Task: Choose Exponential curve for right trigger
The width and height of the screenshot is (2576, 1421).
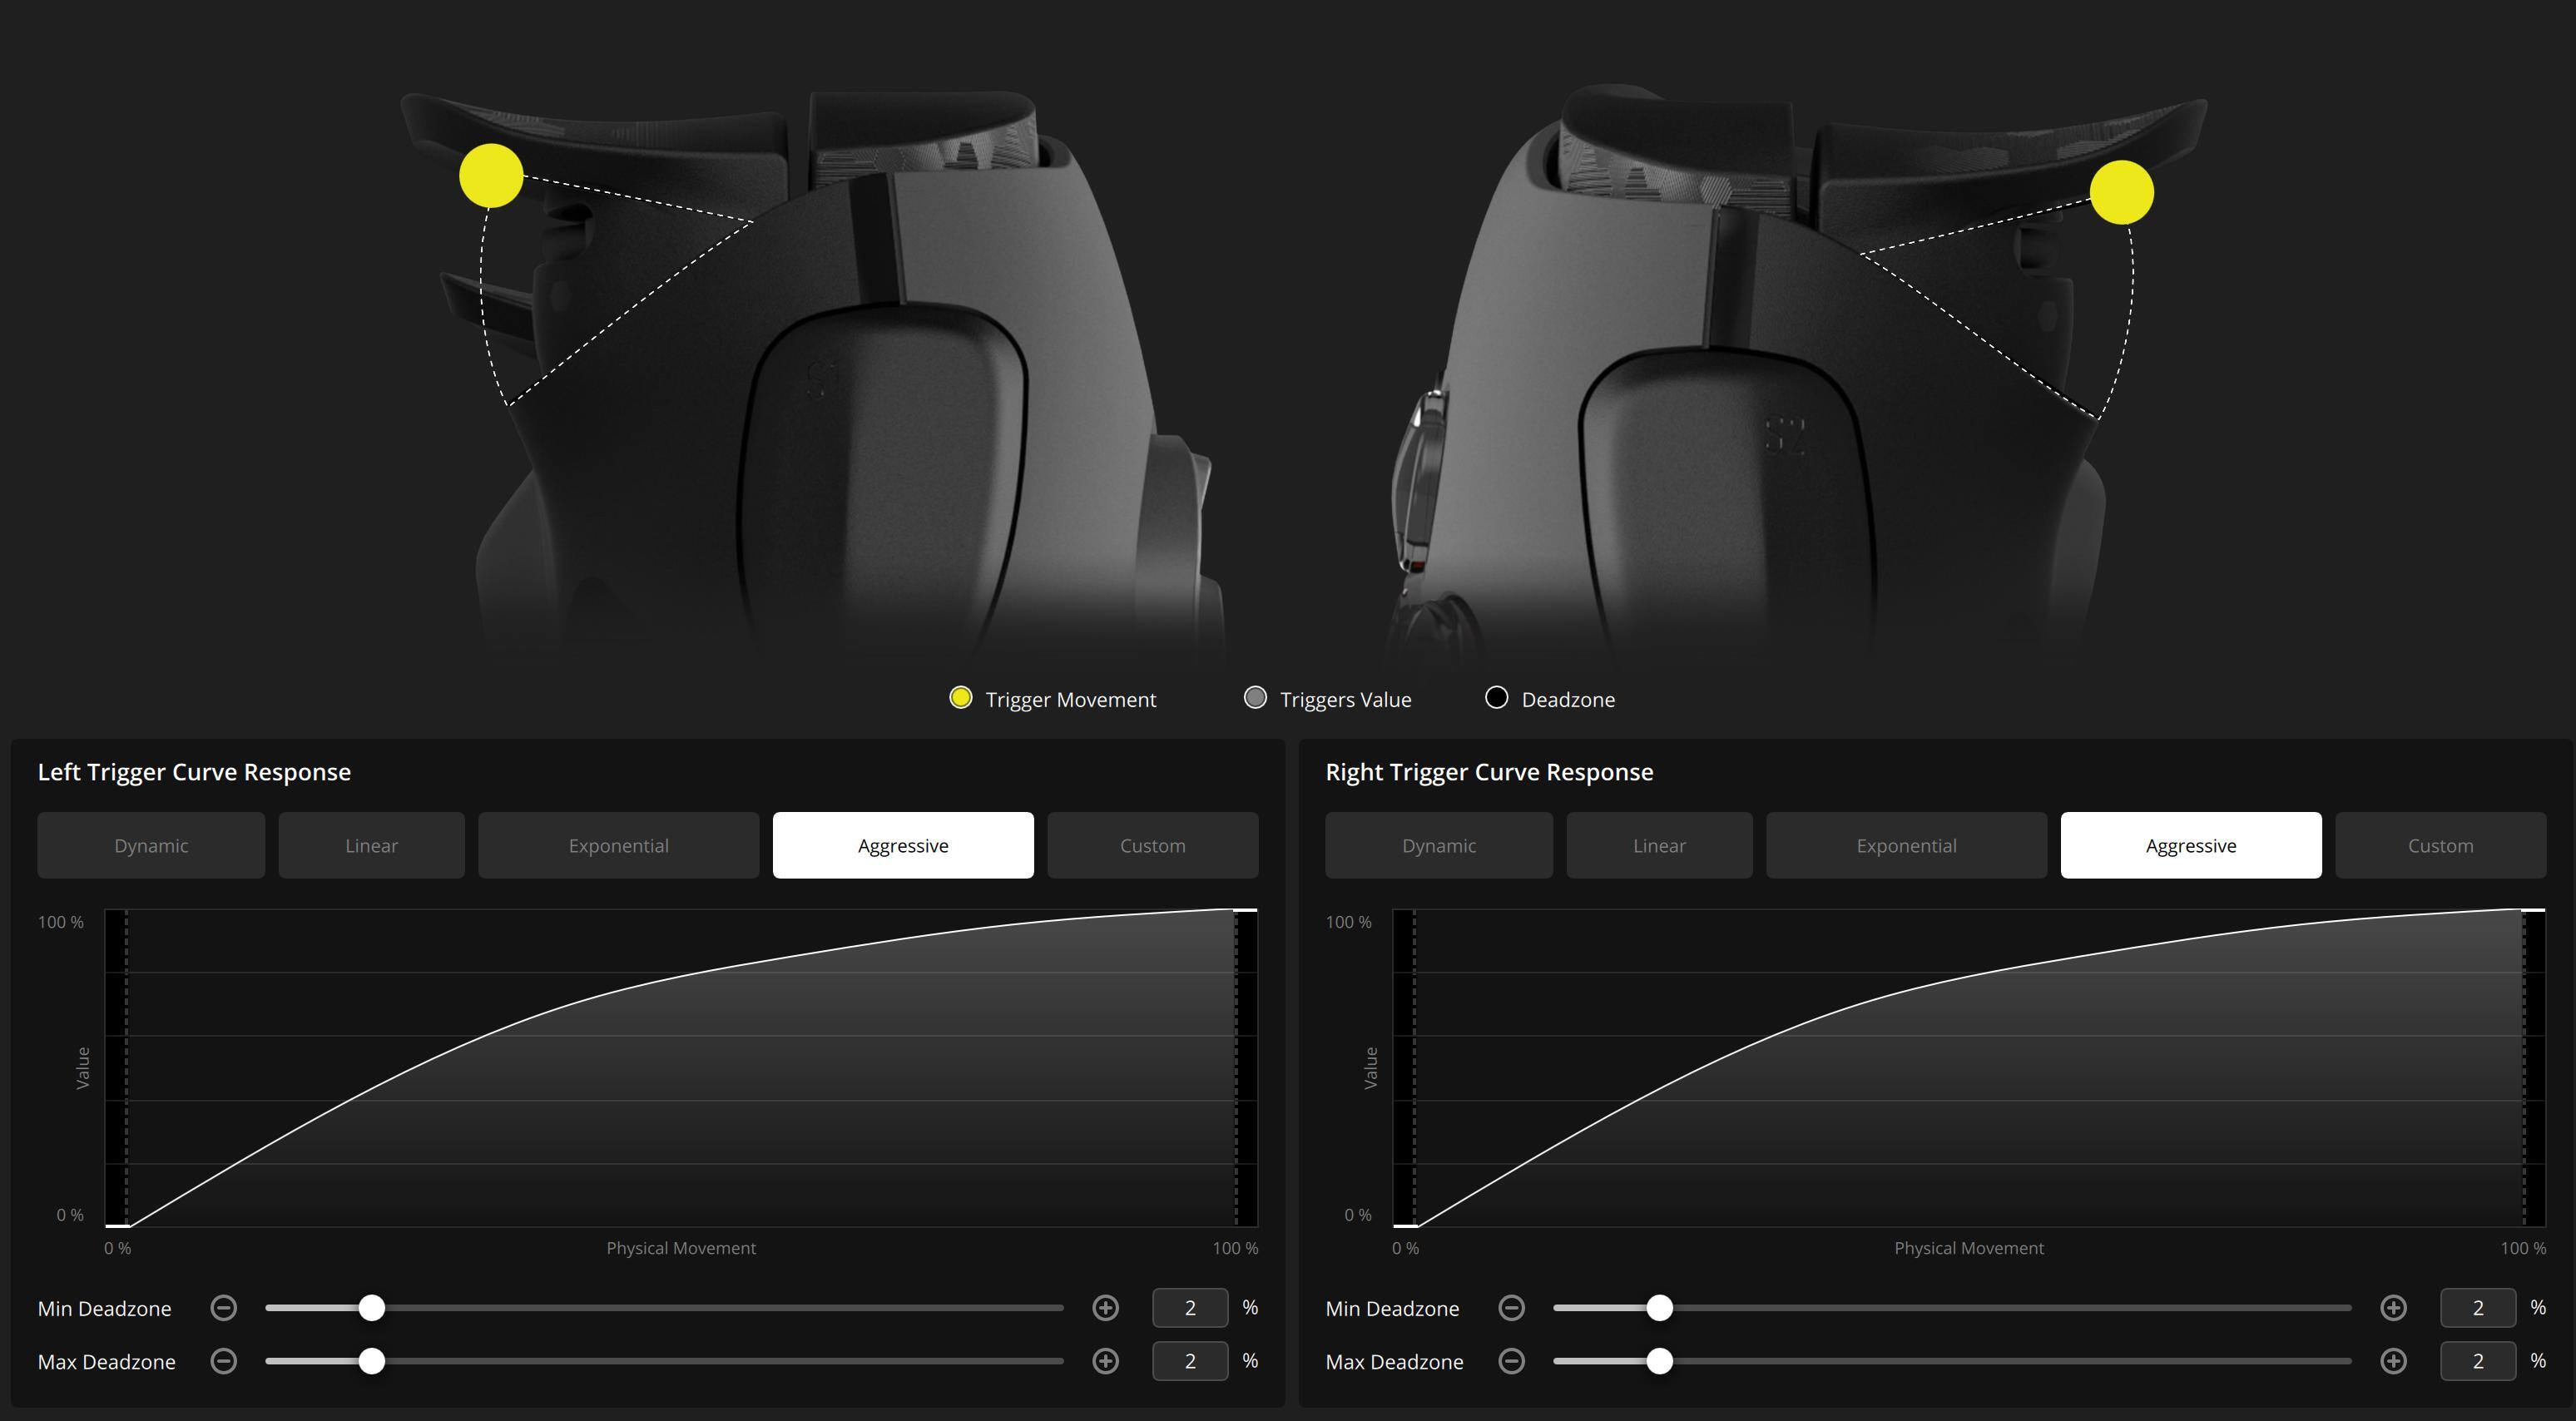Action: (1906, 845)
